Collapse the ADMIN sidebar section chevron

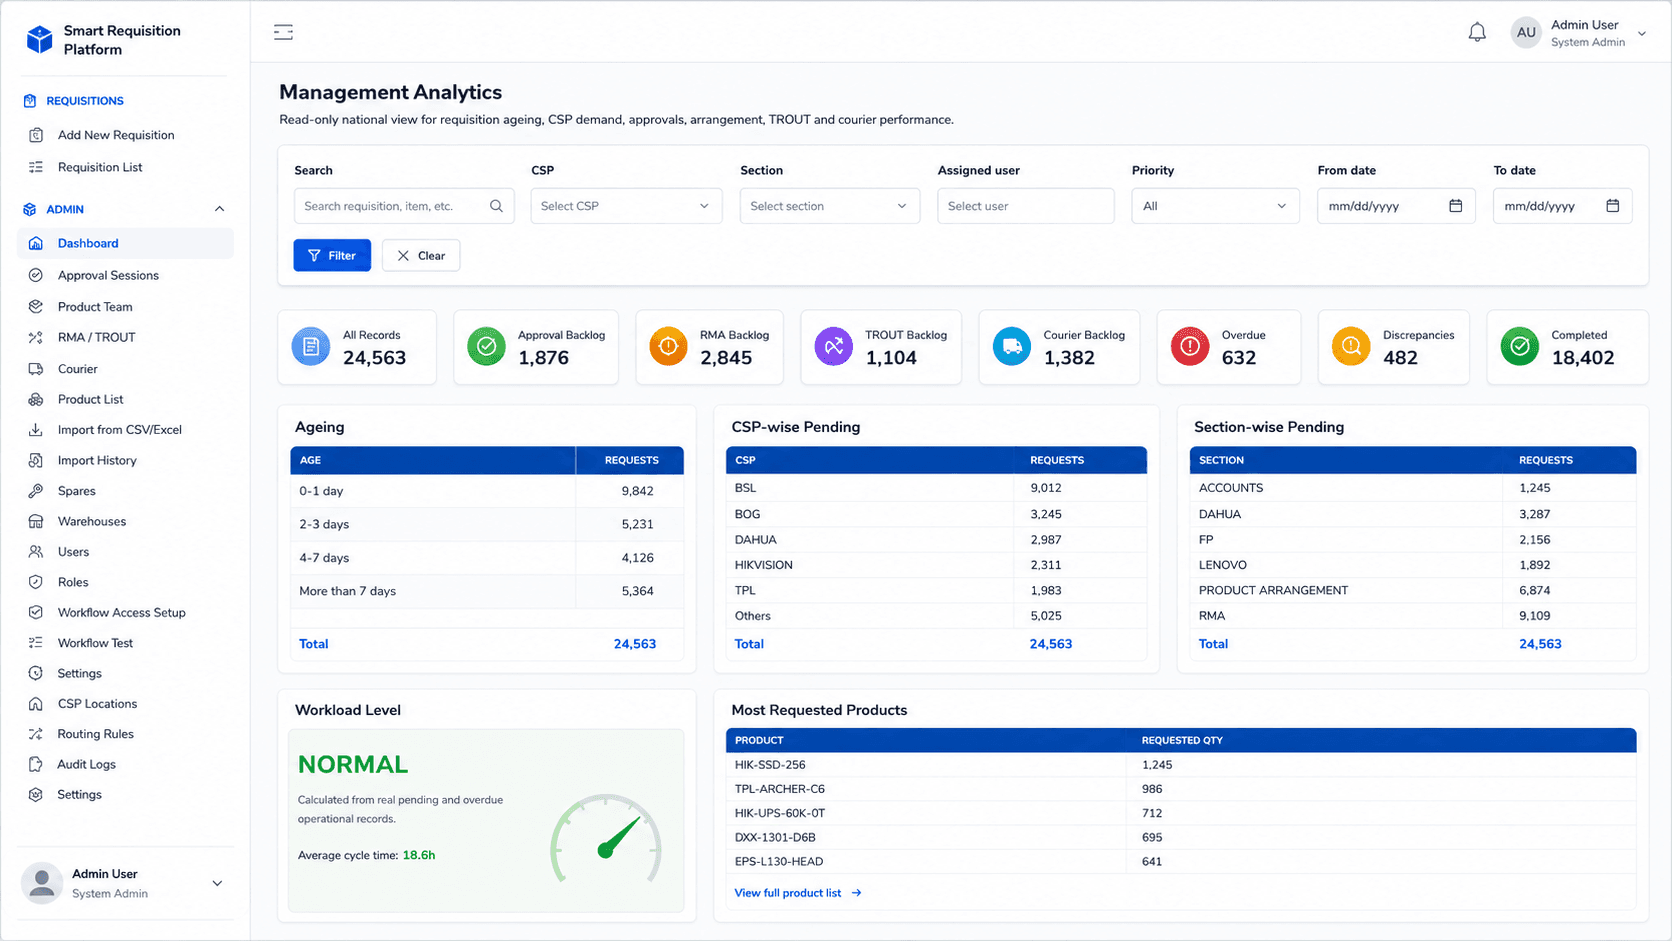tap(219, 209)
